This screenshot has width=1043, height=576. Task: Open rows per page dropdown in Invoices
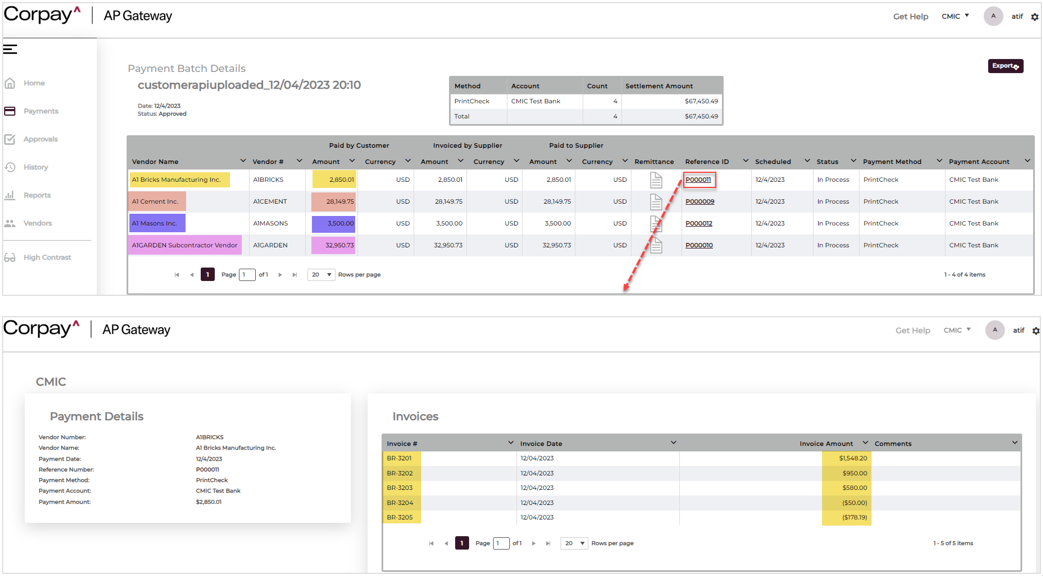click(x=574, y=543)
